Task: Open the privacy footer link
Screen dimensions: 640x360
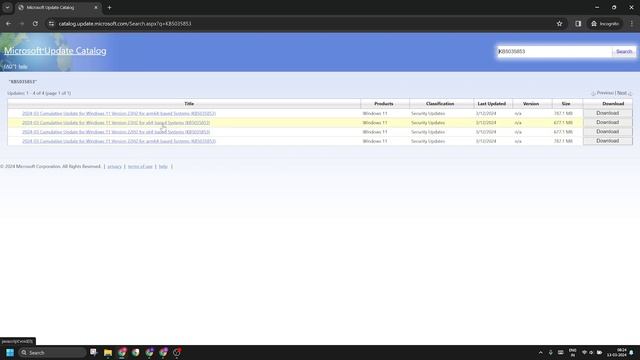Action: pyautogui.click(x=114, y=167)
